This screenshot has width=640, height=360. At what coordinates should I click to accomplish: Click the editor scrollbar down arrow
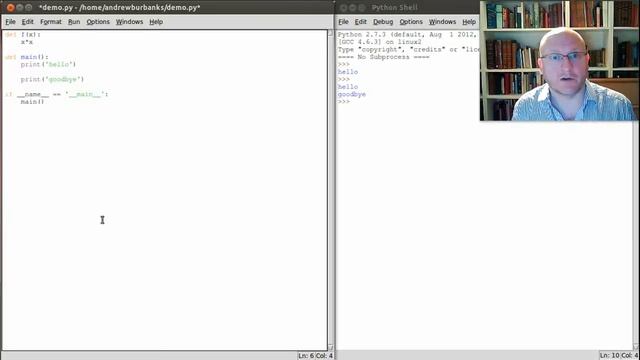click(x=331, y=347)
